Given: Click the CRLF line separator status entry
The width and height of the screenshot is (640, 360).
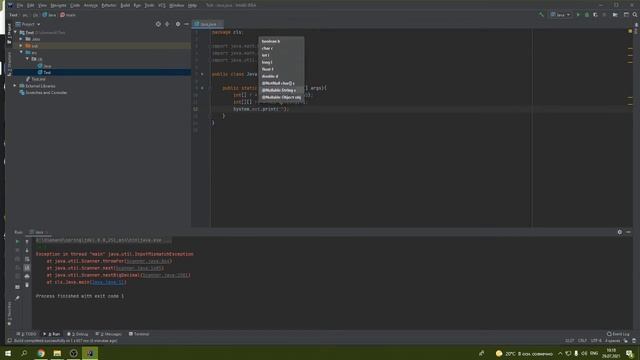Looking at the screenshot, I should 582,340.
